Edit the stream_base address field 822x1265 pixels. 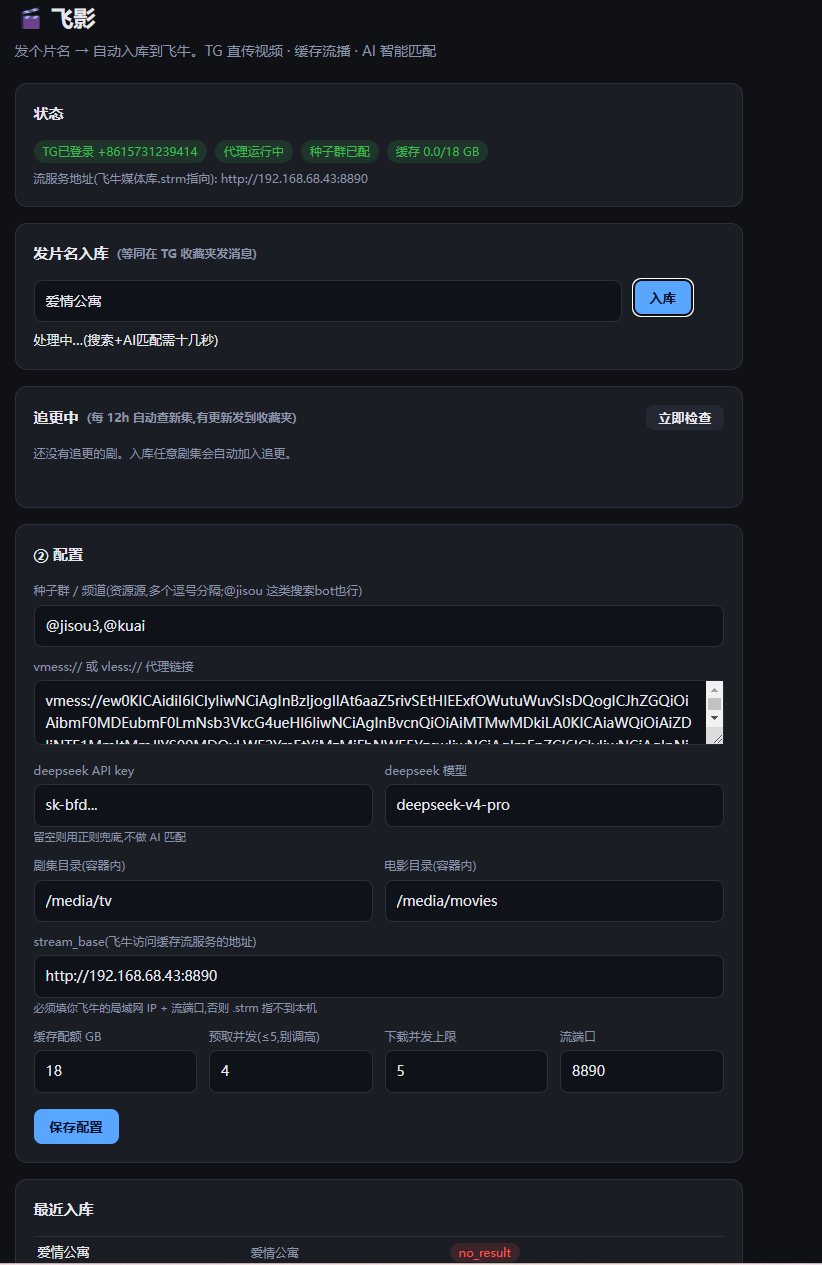[378, 976]
